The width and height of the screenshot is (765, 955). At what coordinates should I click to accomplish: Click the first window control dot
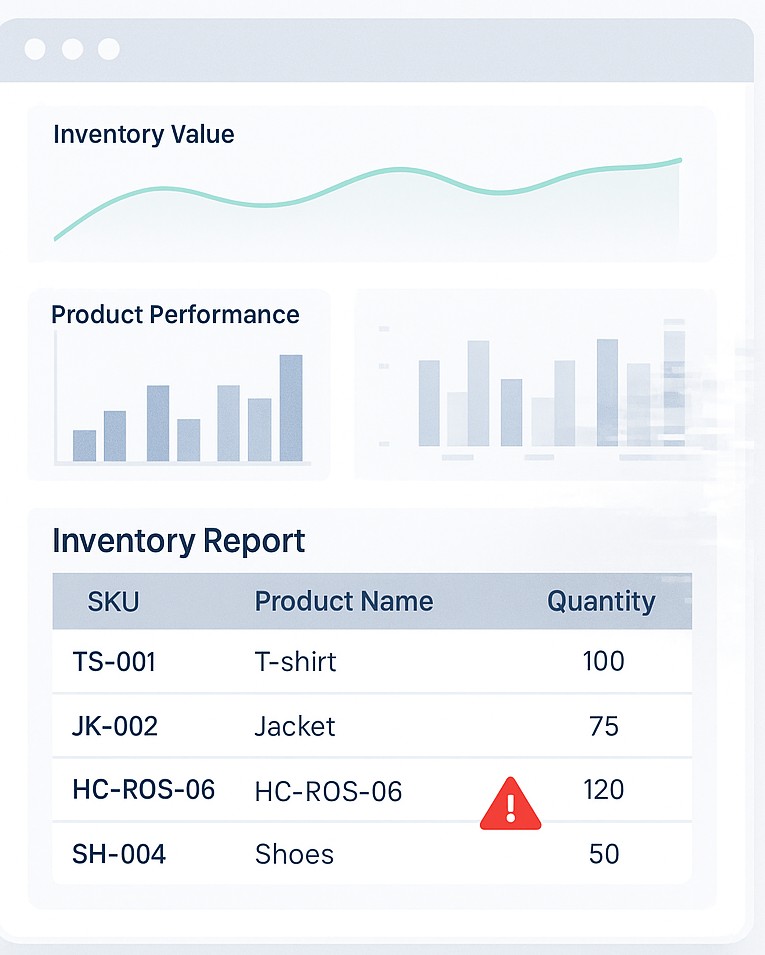click(35, 49)
